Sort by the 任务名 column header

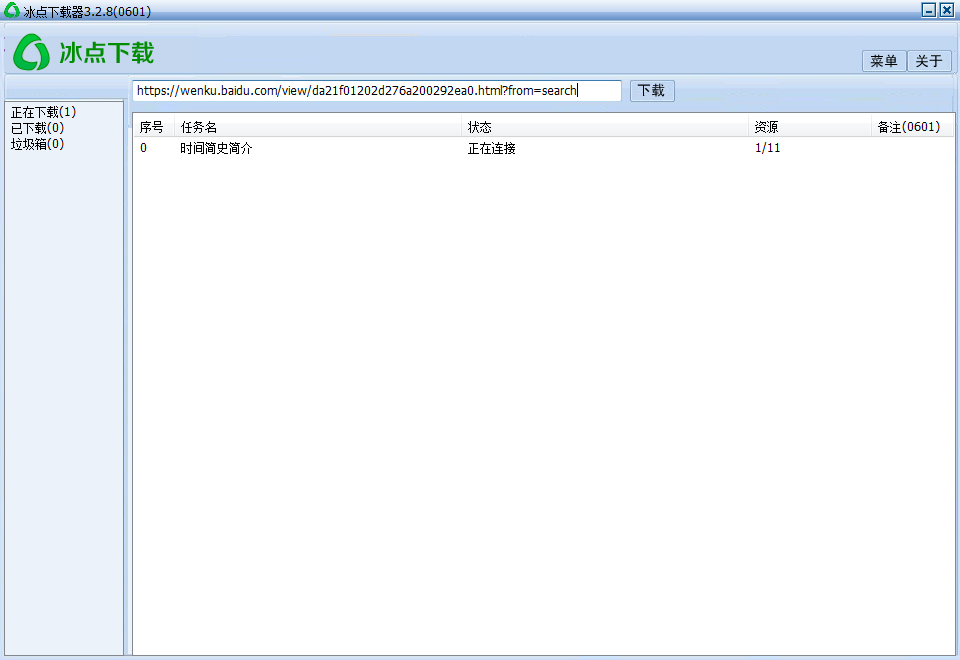coord(318,127)
